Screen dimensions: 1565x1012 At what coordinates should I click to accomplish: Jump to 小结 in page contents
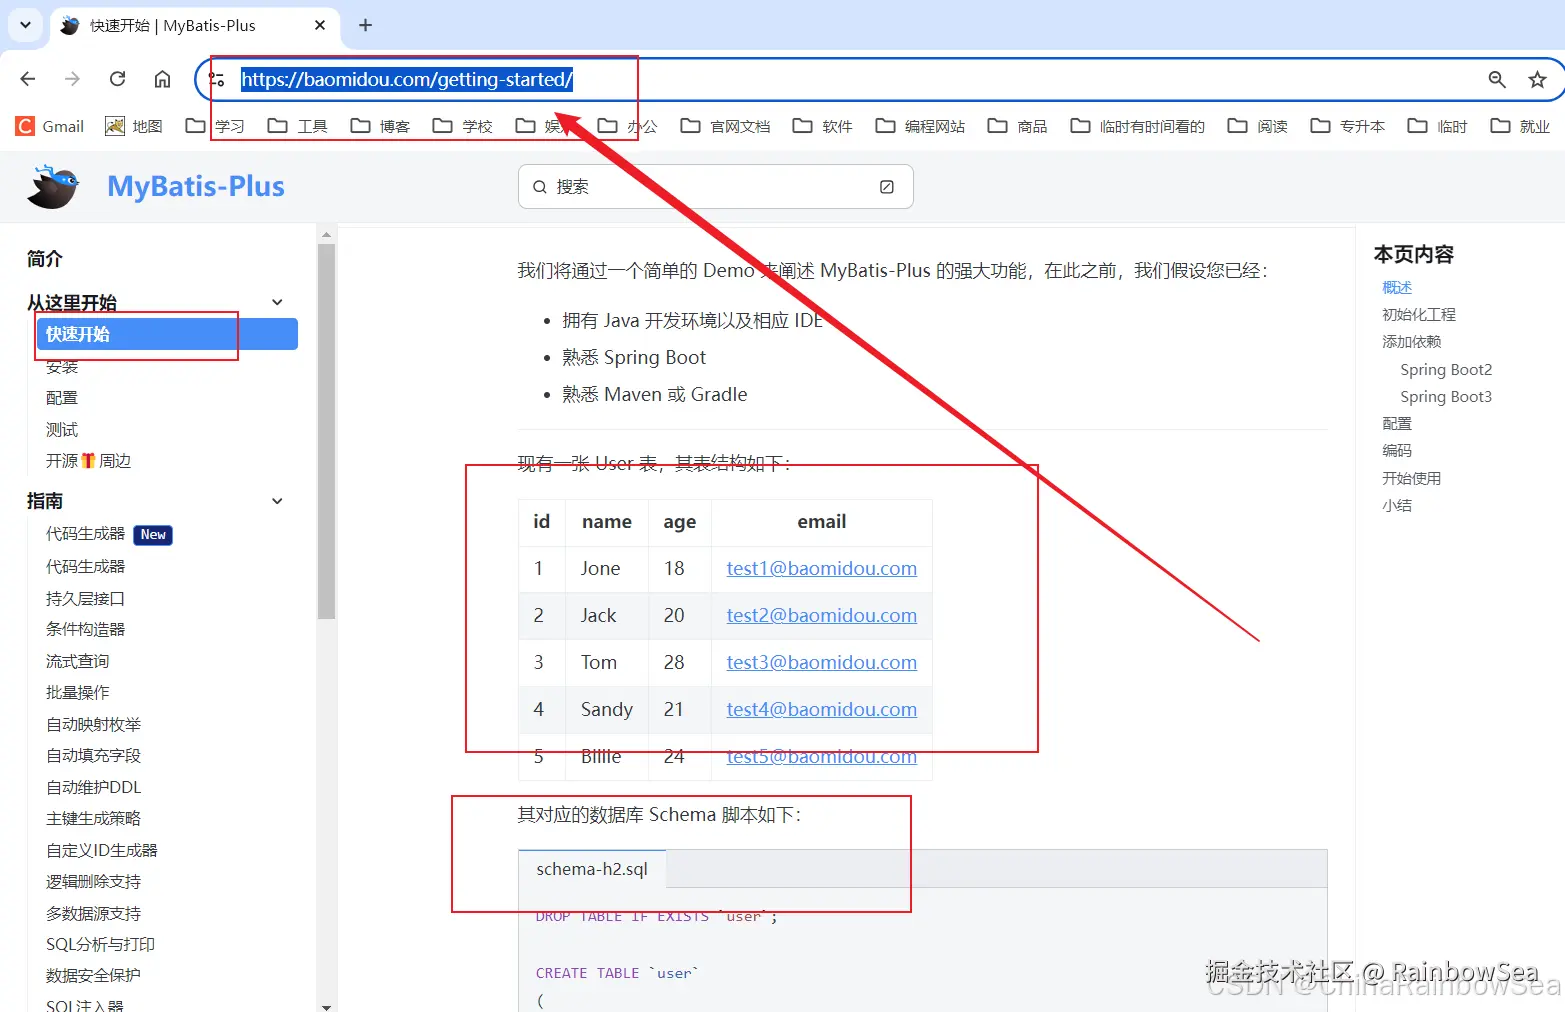(1397, 506)
